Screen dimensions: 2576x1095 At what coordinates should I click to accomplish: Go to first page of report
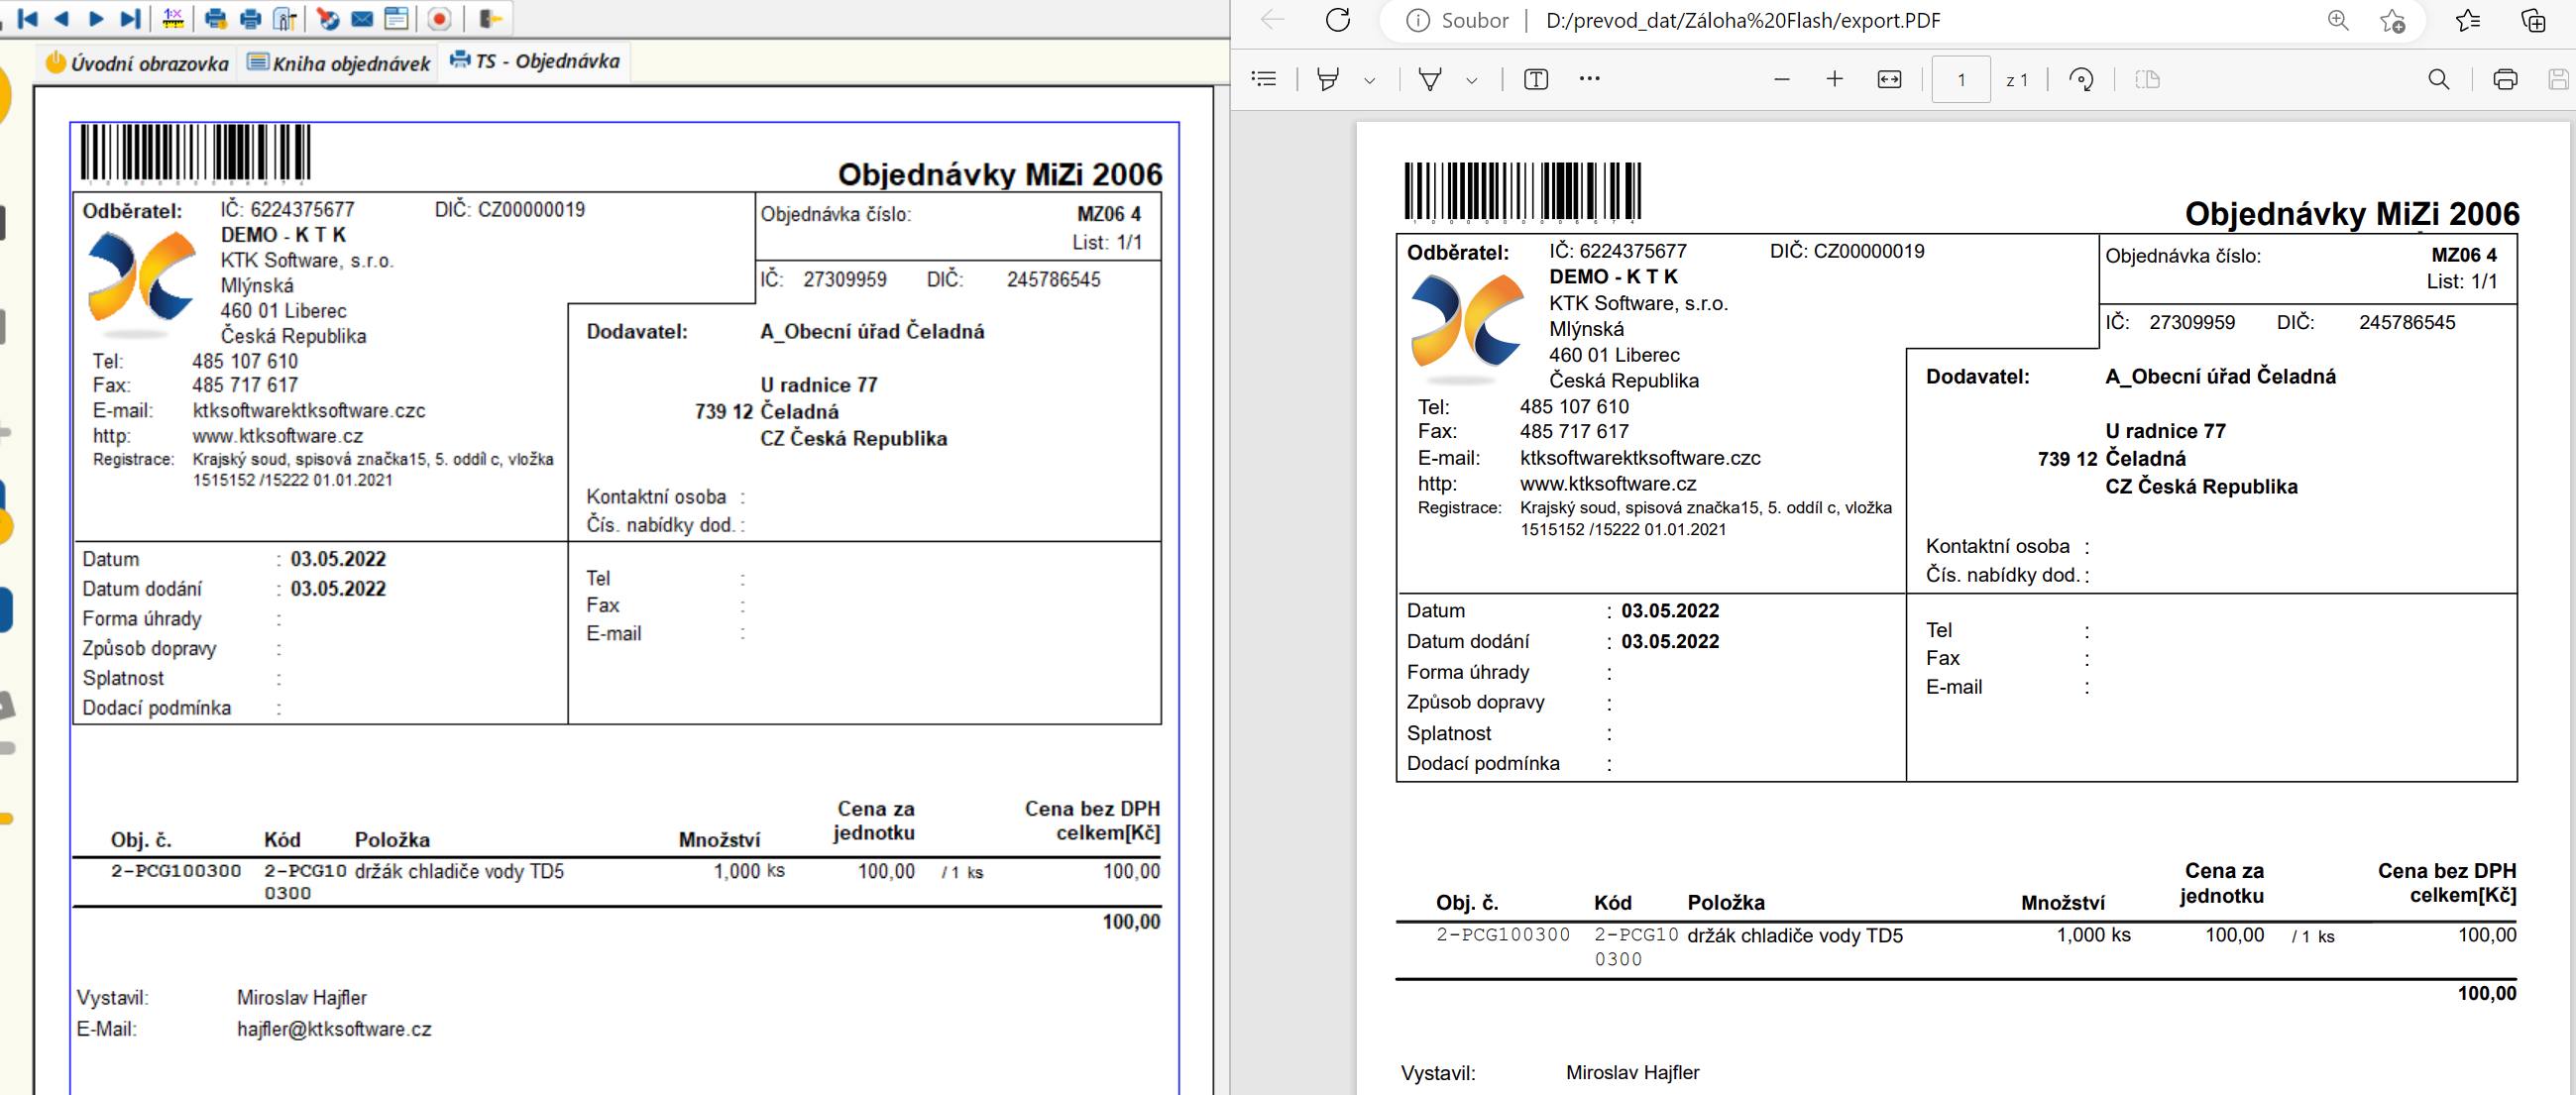click(28, 18)
